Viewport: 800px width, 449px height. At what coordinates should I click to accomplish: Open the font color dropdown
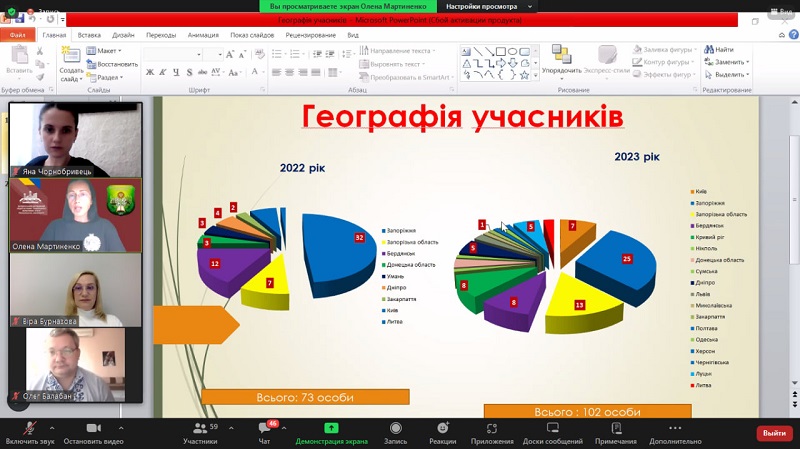pyautogui.click(x=264, y=72)
